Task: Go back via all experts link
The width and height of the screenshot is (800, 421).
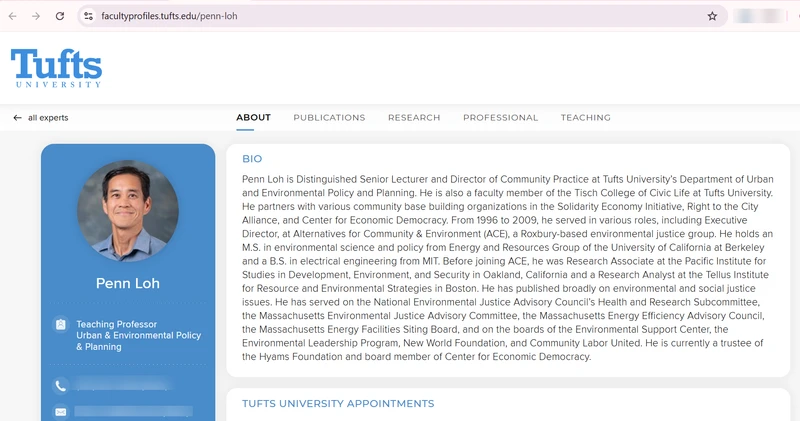Action: 48,118
